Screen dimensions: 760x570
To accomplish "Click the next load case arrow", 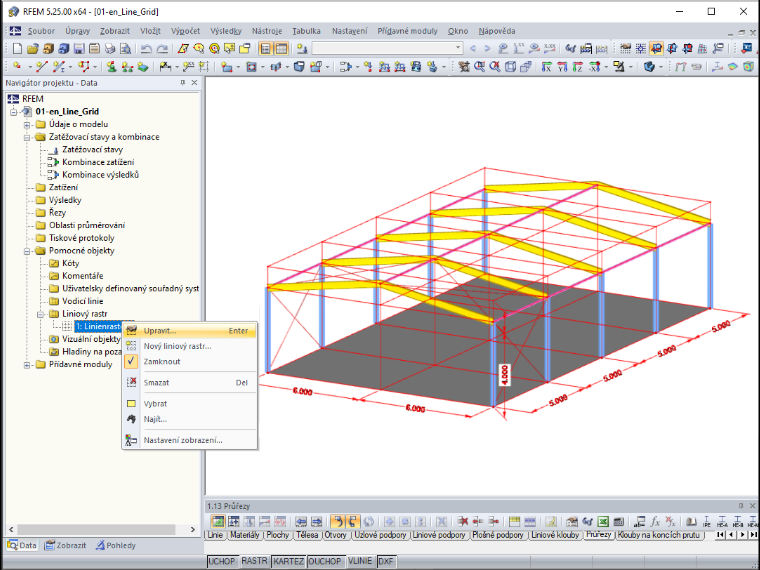I will click(488, 48).
